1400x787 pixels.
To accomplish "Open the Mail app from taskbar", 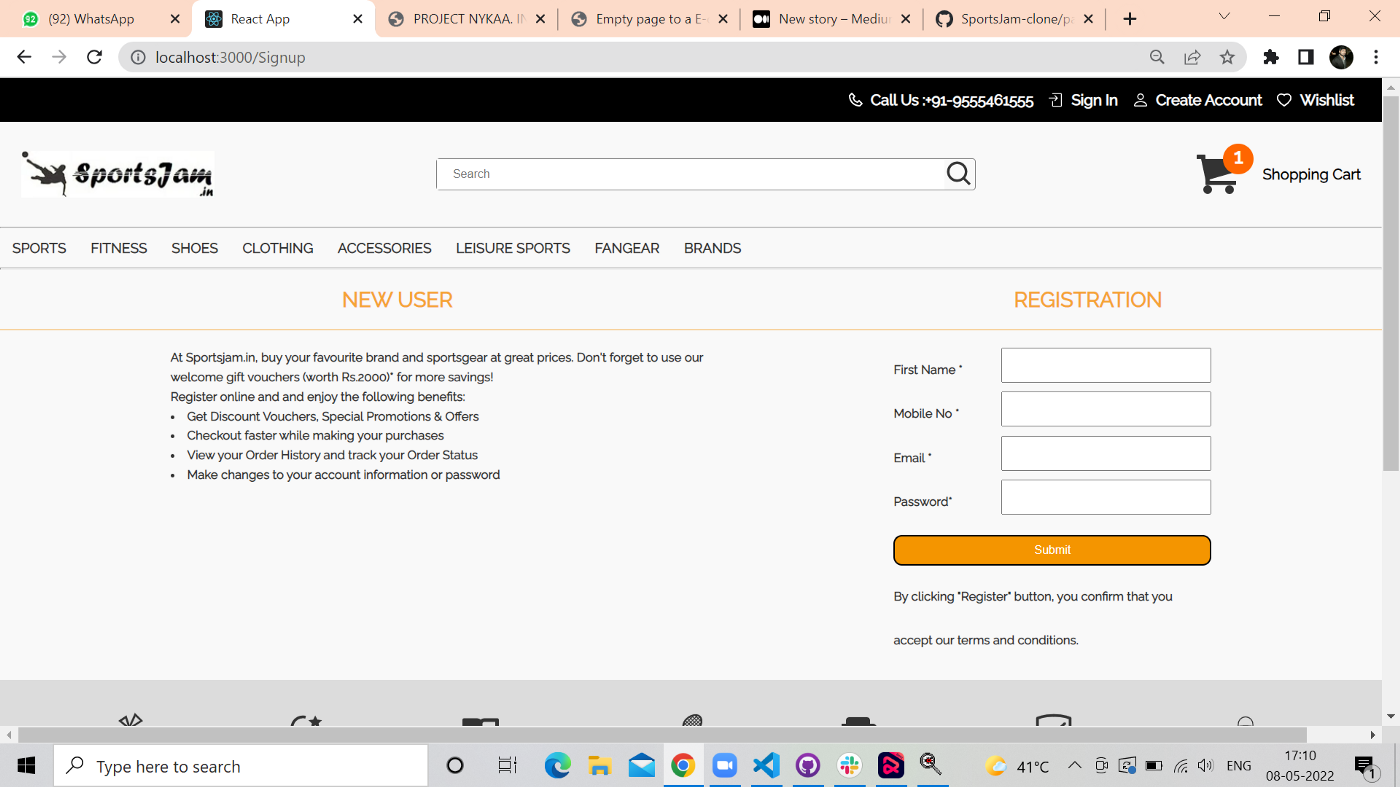I will coord(641,766).
